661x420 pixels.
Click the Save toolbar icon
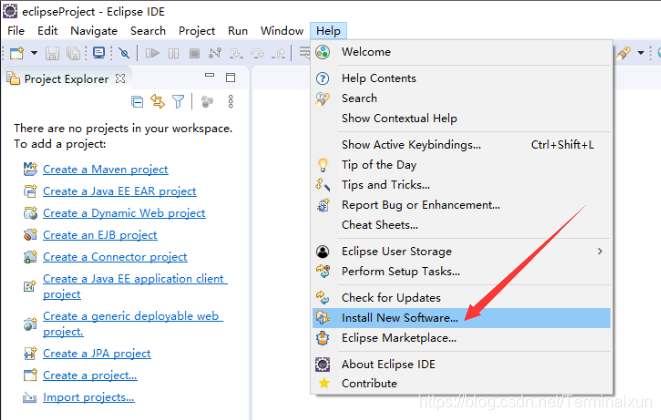pos(52,53)
